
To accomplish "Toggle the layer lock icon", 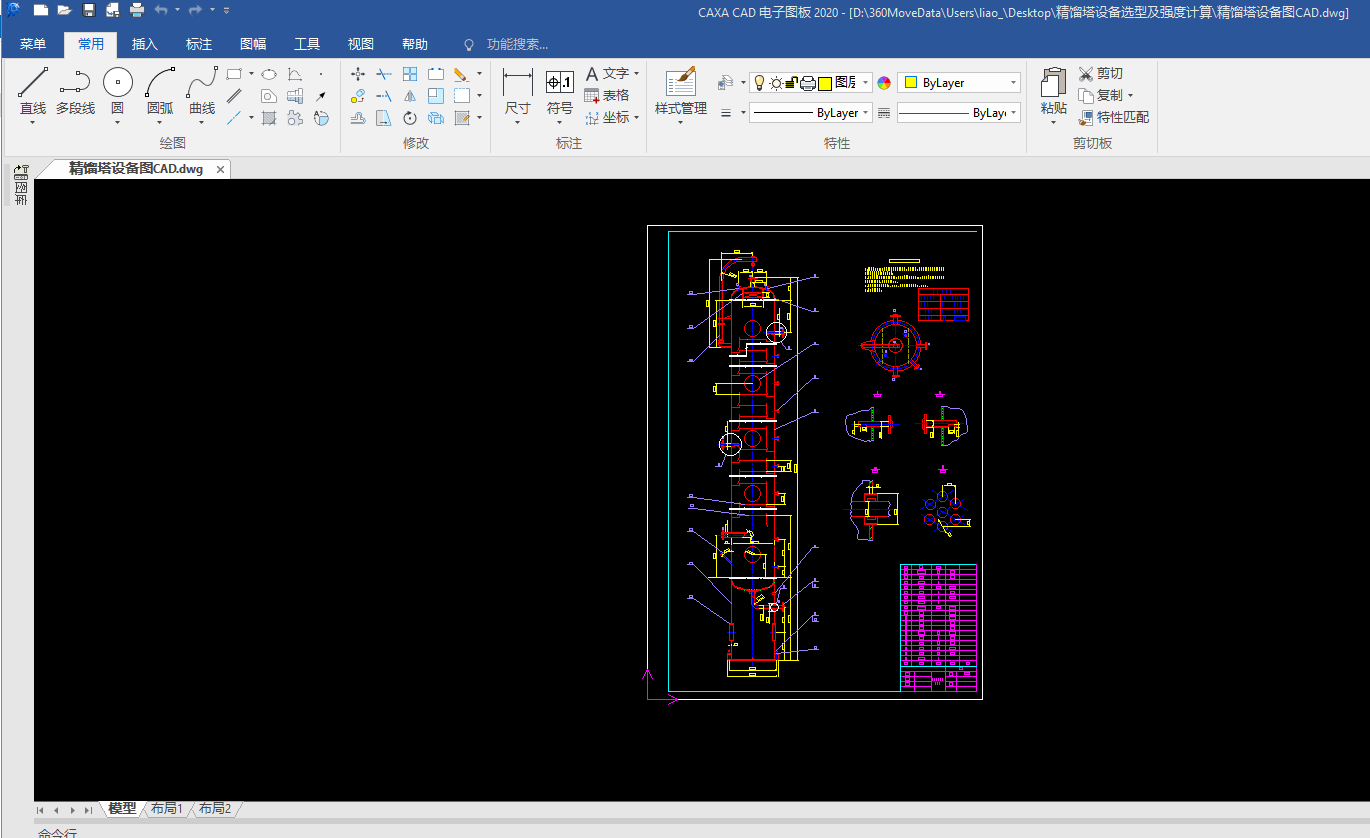I will point(791,83).
